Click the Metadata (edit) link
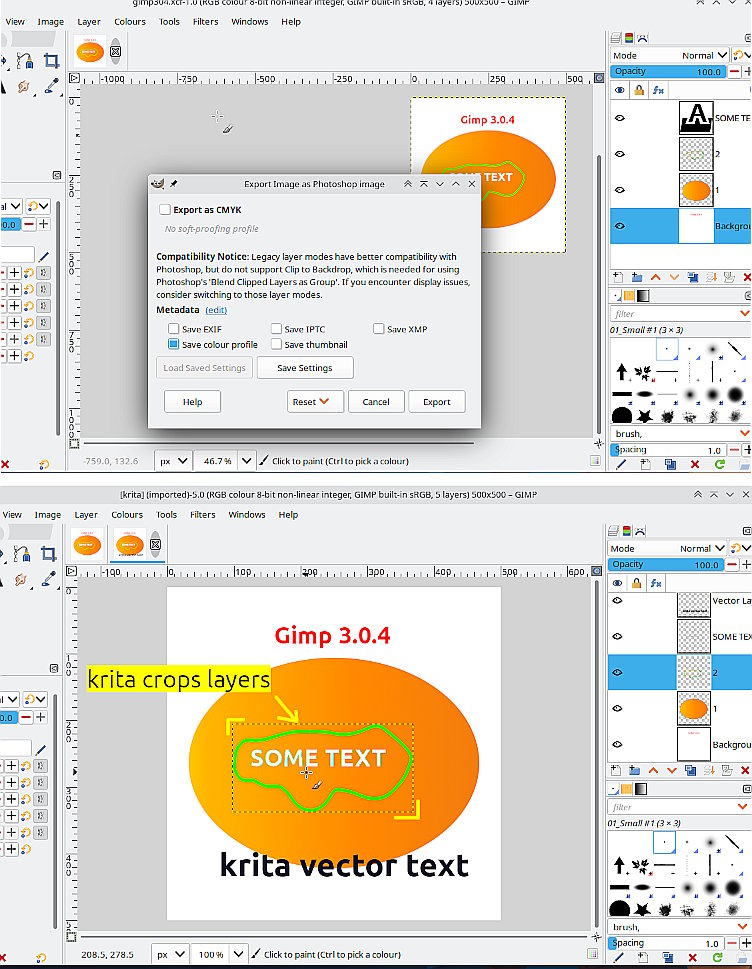 216,310
